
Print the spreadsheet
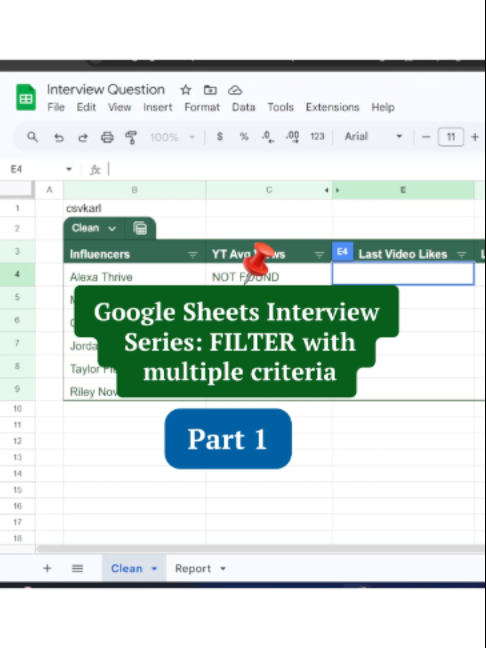(x=107, y=137)
